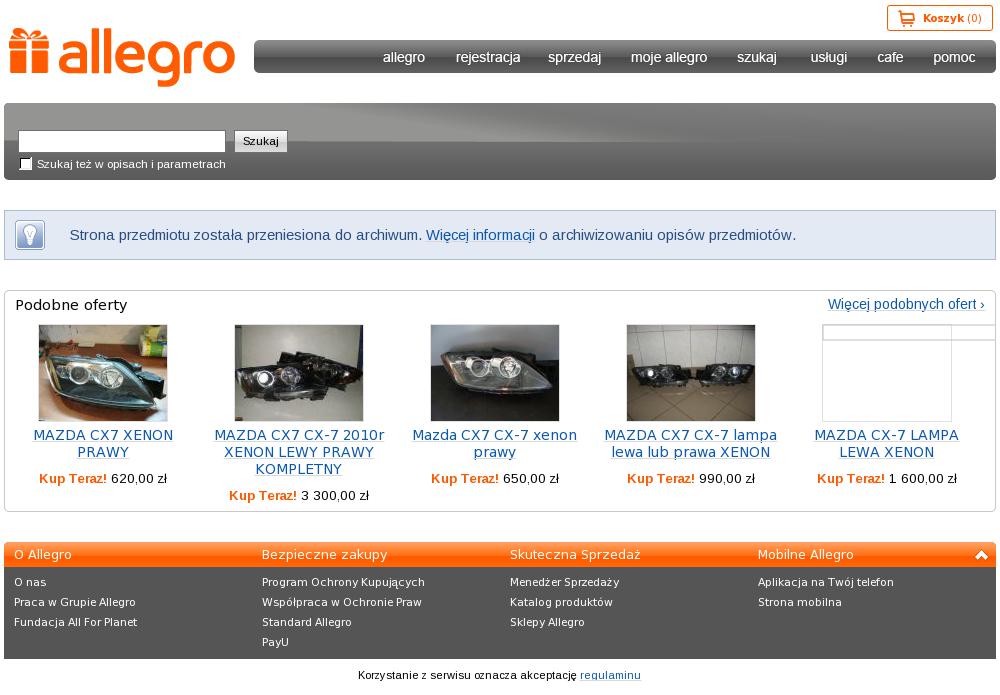The width and height of the screenshot is (1000, 695).
Task: Open the blank LAMPA LEWA XENON thumbnail
Action: coord(886,373)
